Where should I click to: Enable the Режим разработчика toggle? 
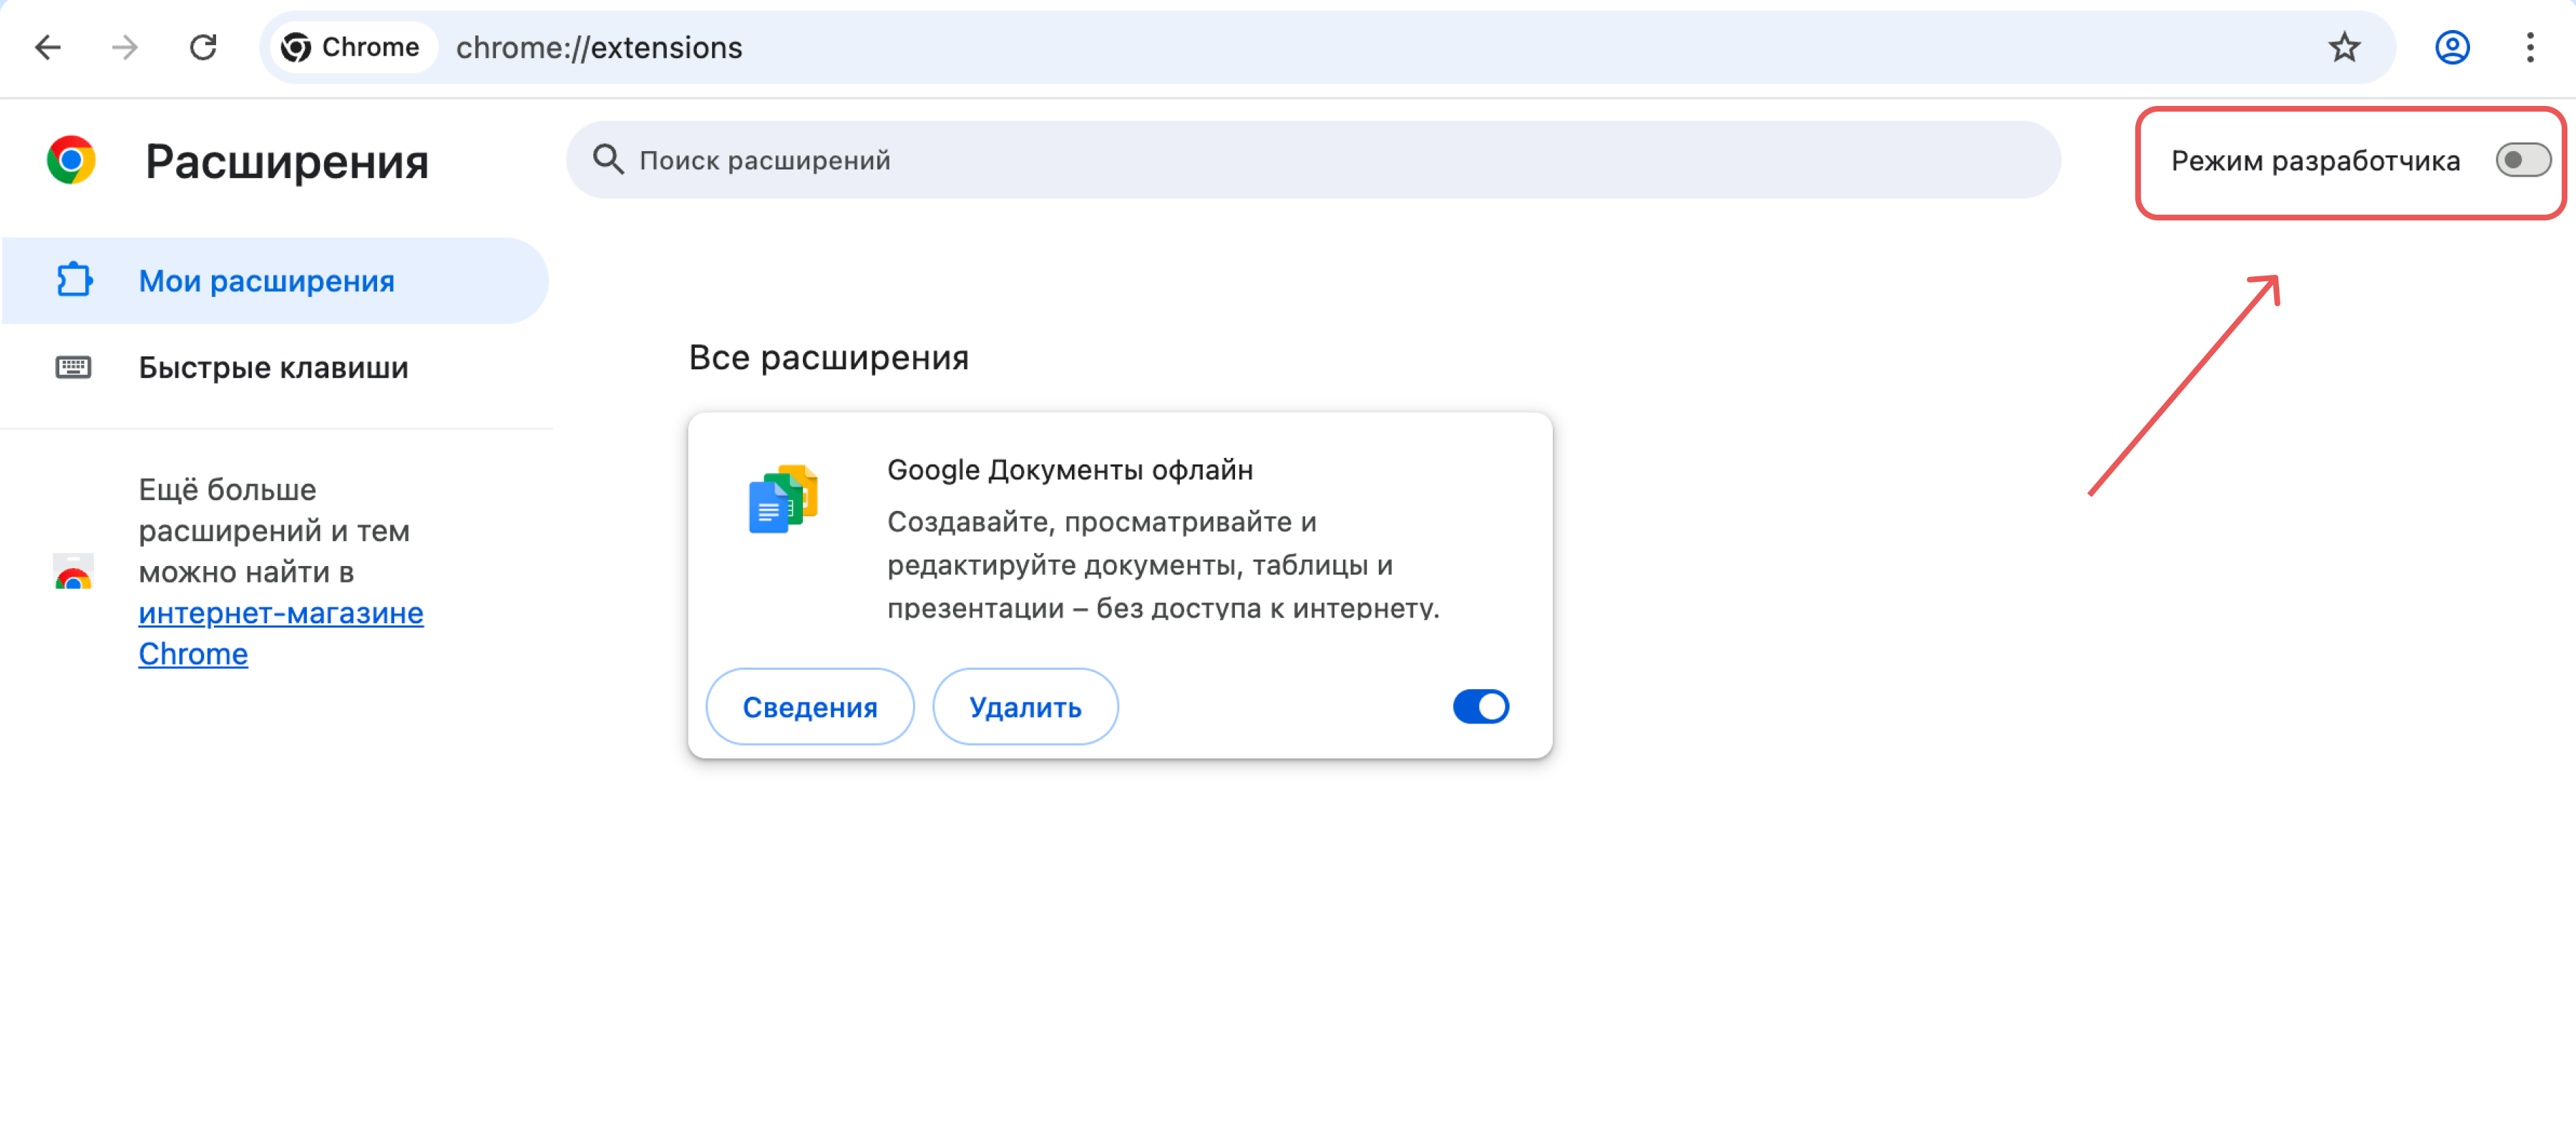[2522, 160]
